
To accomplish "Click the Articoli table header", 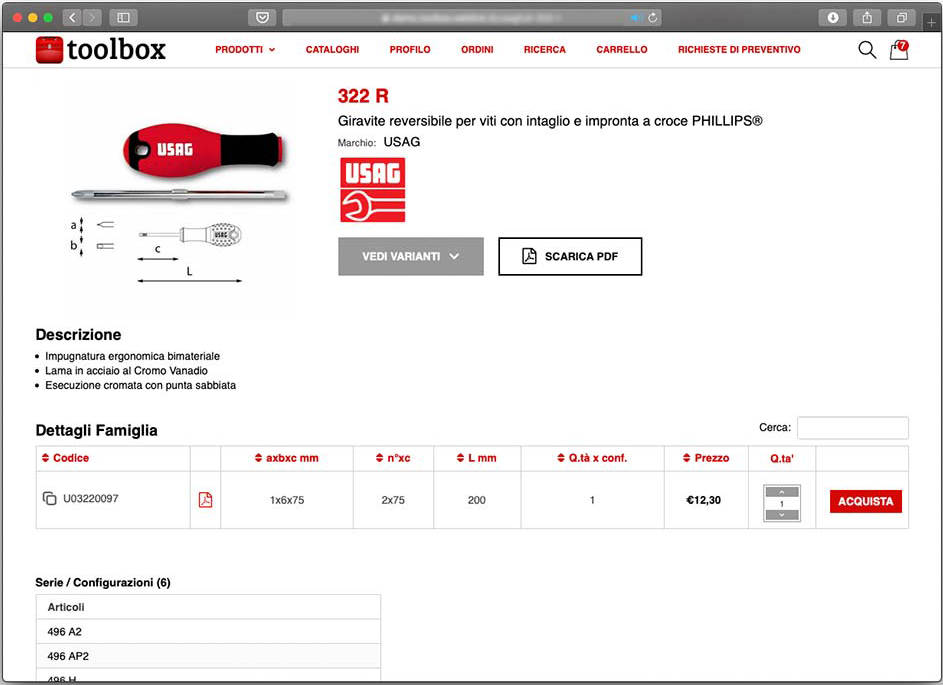I will point(208,607).
